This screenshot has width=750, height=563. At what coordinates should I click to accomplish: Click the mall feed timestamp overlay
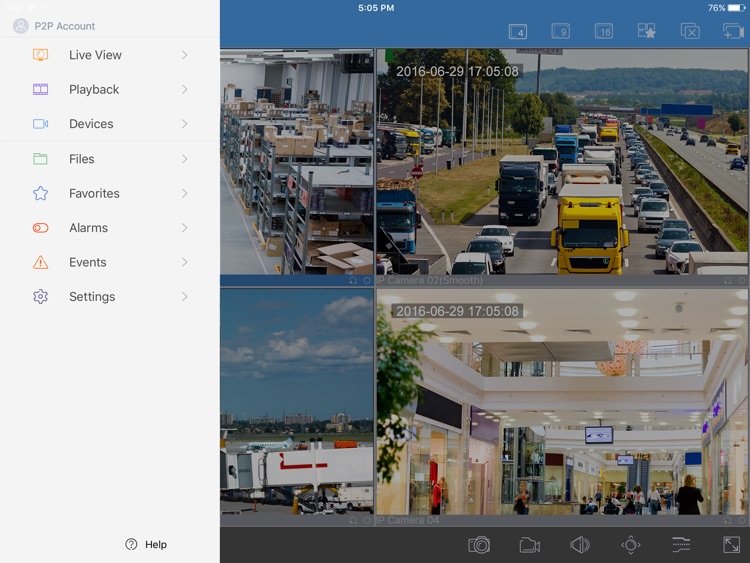pyautogui.click(x=457, y=311)
